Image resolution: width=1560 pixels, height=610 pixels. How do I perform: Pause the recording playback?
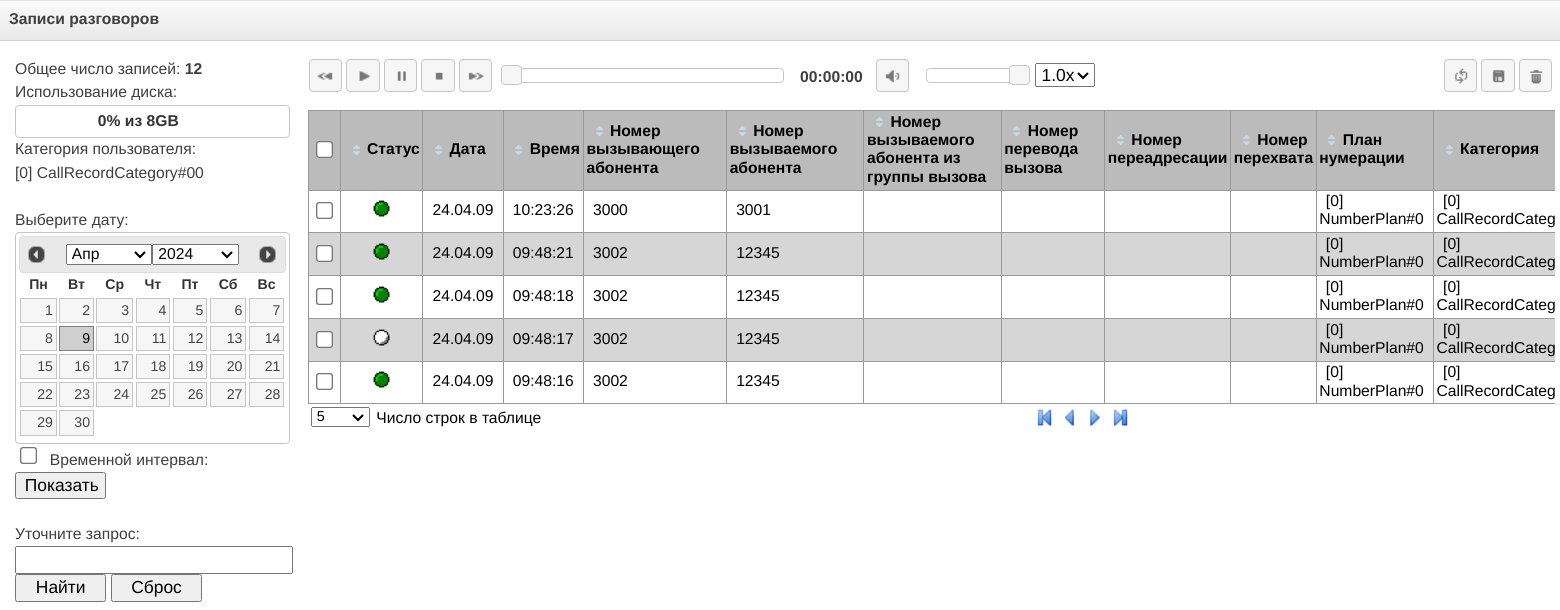pos(400,76)
